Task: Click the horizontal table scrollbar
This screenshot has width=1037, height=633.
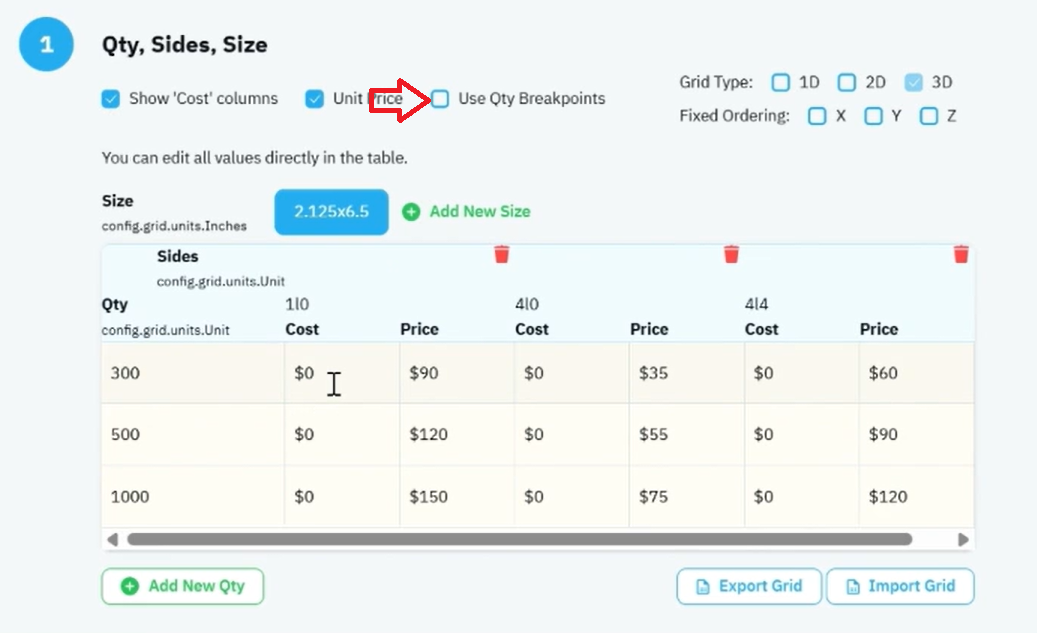Action: (x=519, y=540)
